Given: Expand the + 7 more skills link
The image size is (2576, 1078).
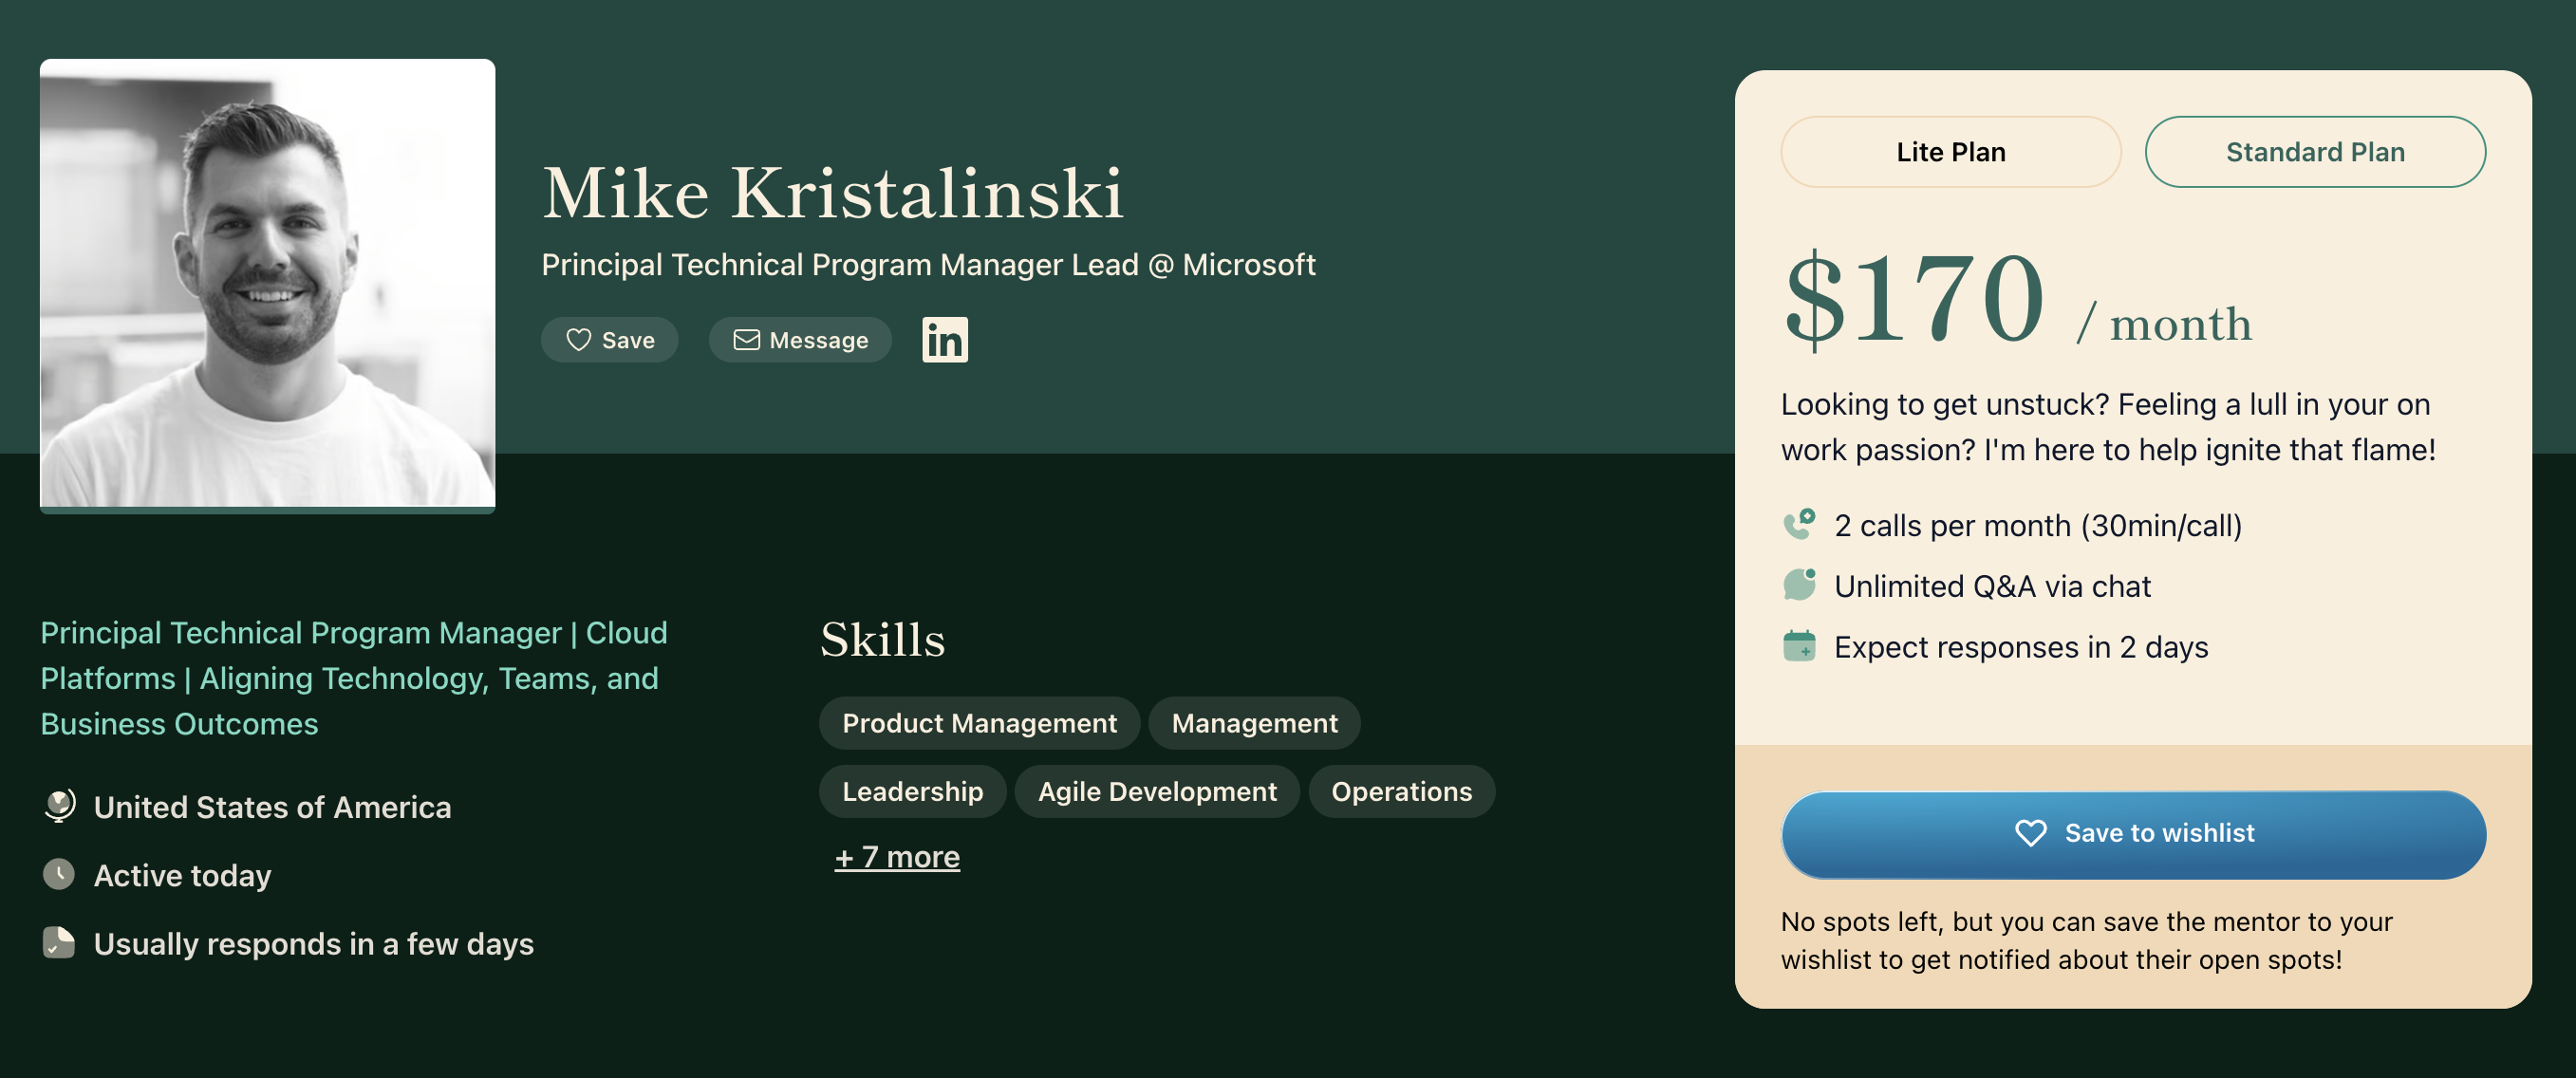Looking at the screenshot, I should click(897, 857).
